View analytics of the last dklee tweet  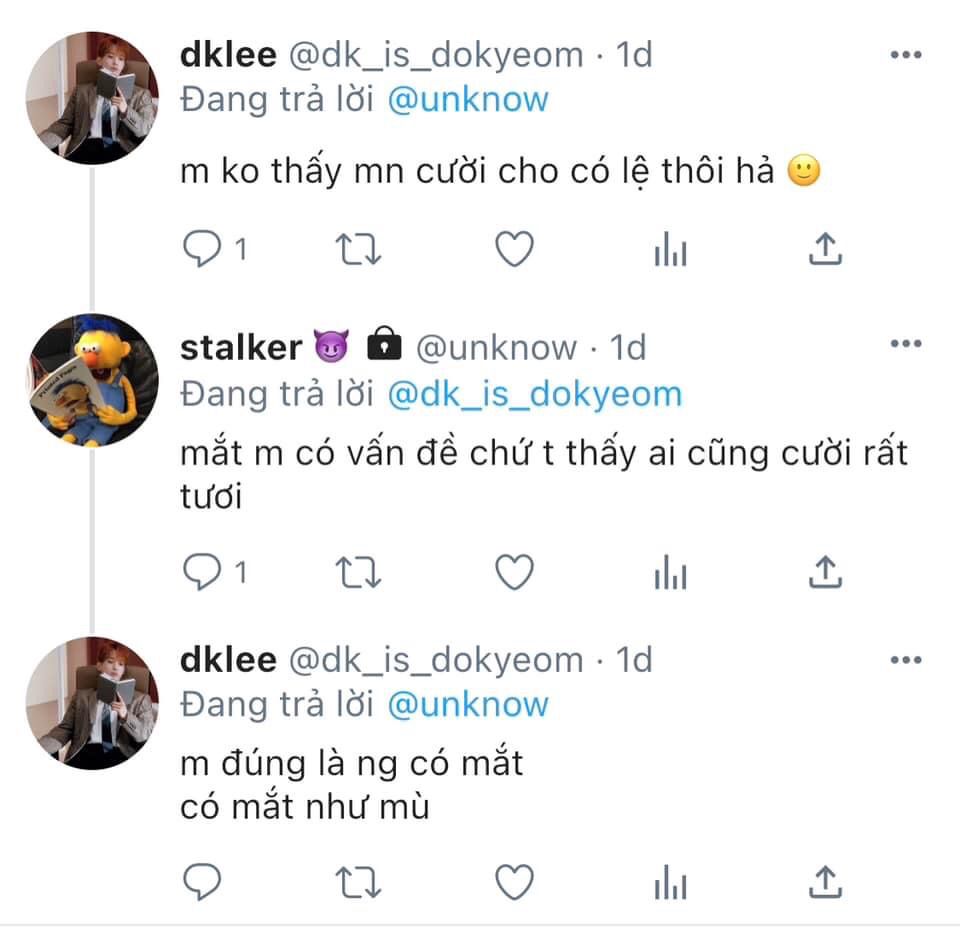[670, 881]
